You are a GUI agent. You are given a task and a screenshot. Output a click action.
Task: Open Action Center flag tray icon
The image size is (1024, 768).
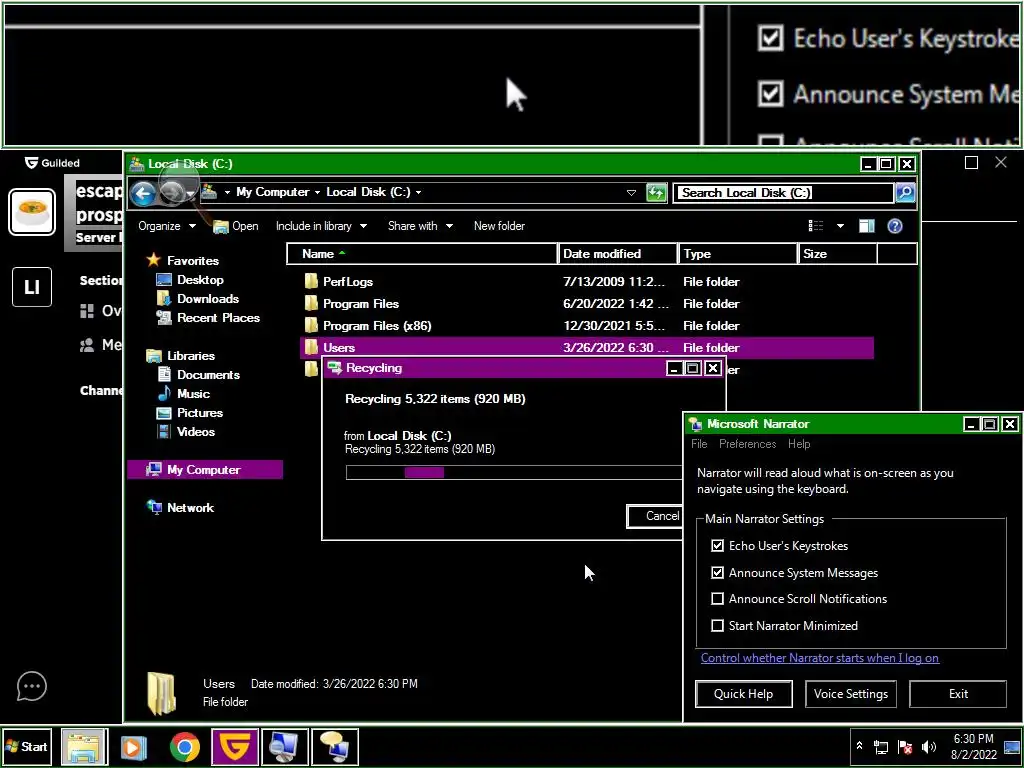[905, 746]
